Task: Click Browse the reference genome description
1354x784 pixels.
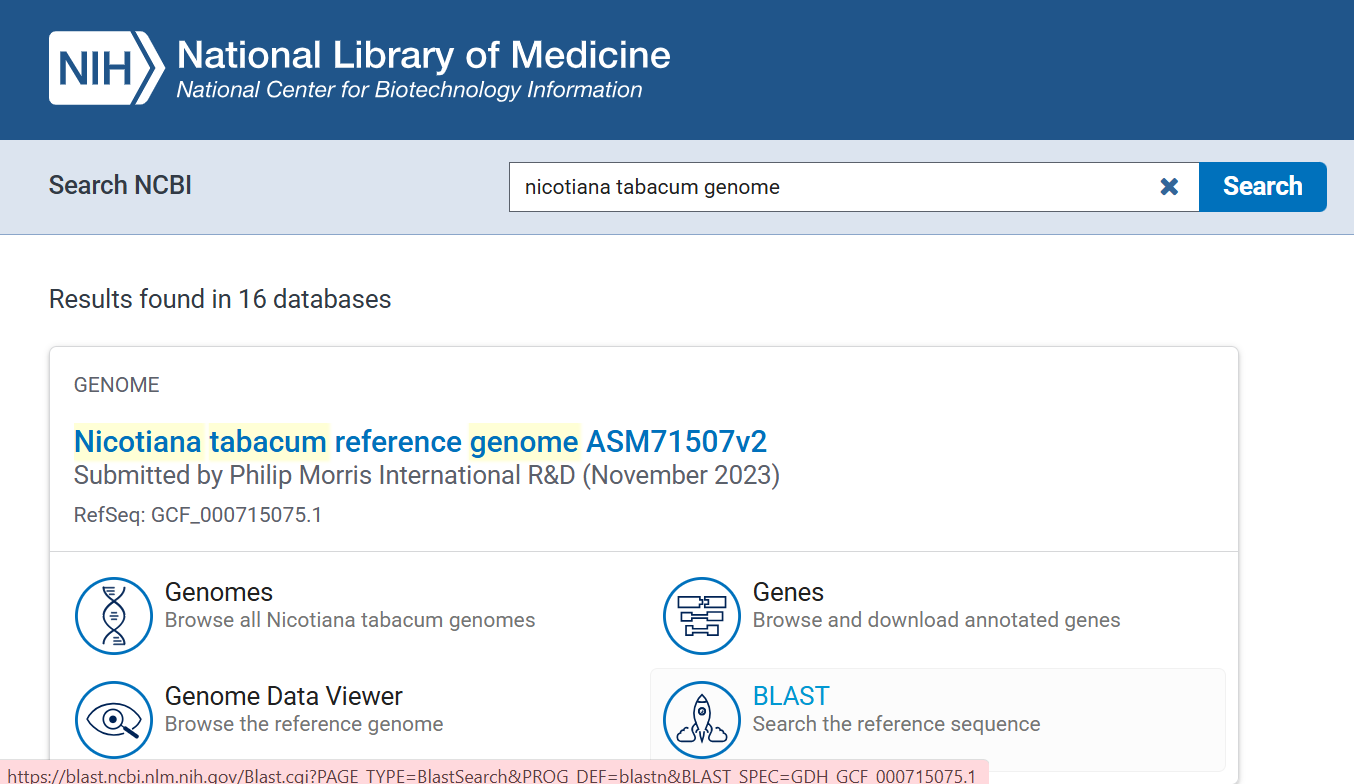Action: pyautogui.click(x=304, y=724)
